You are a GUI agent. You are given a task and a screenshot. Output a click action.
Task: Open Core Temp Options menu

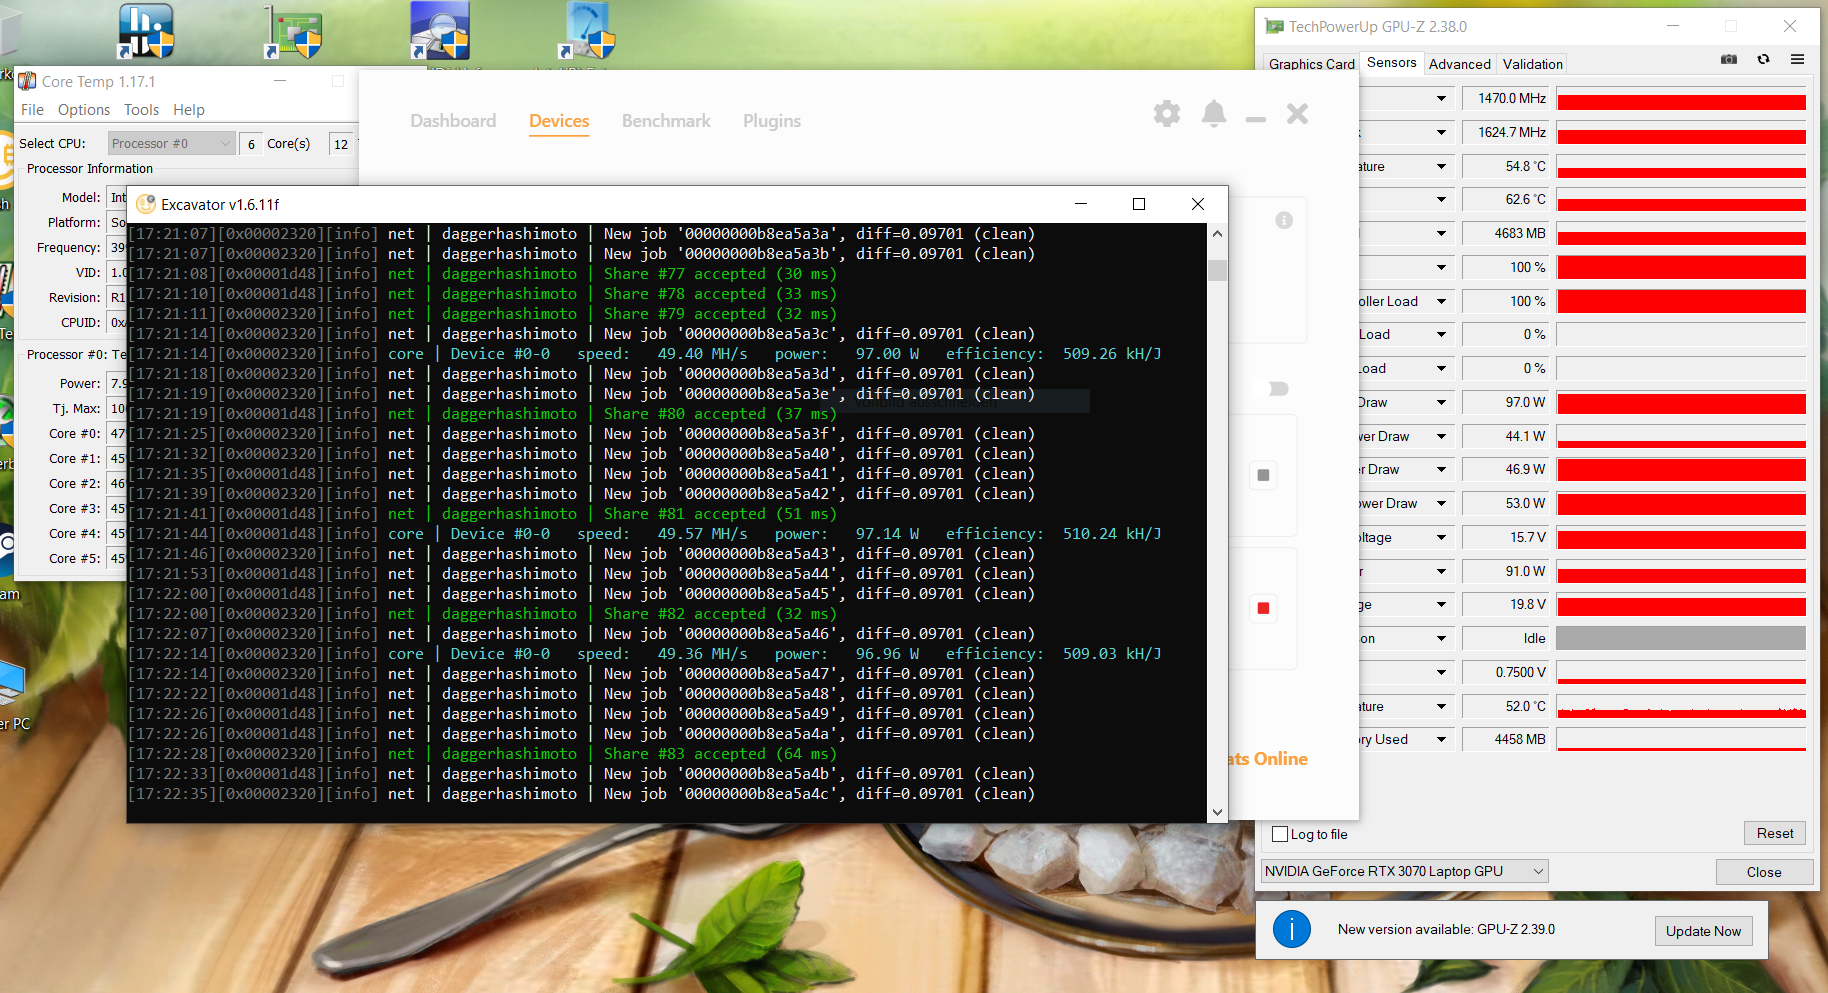[x=84, y=110]
